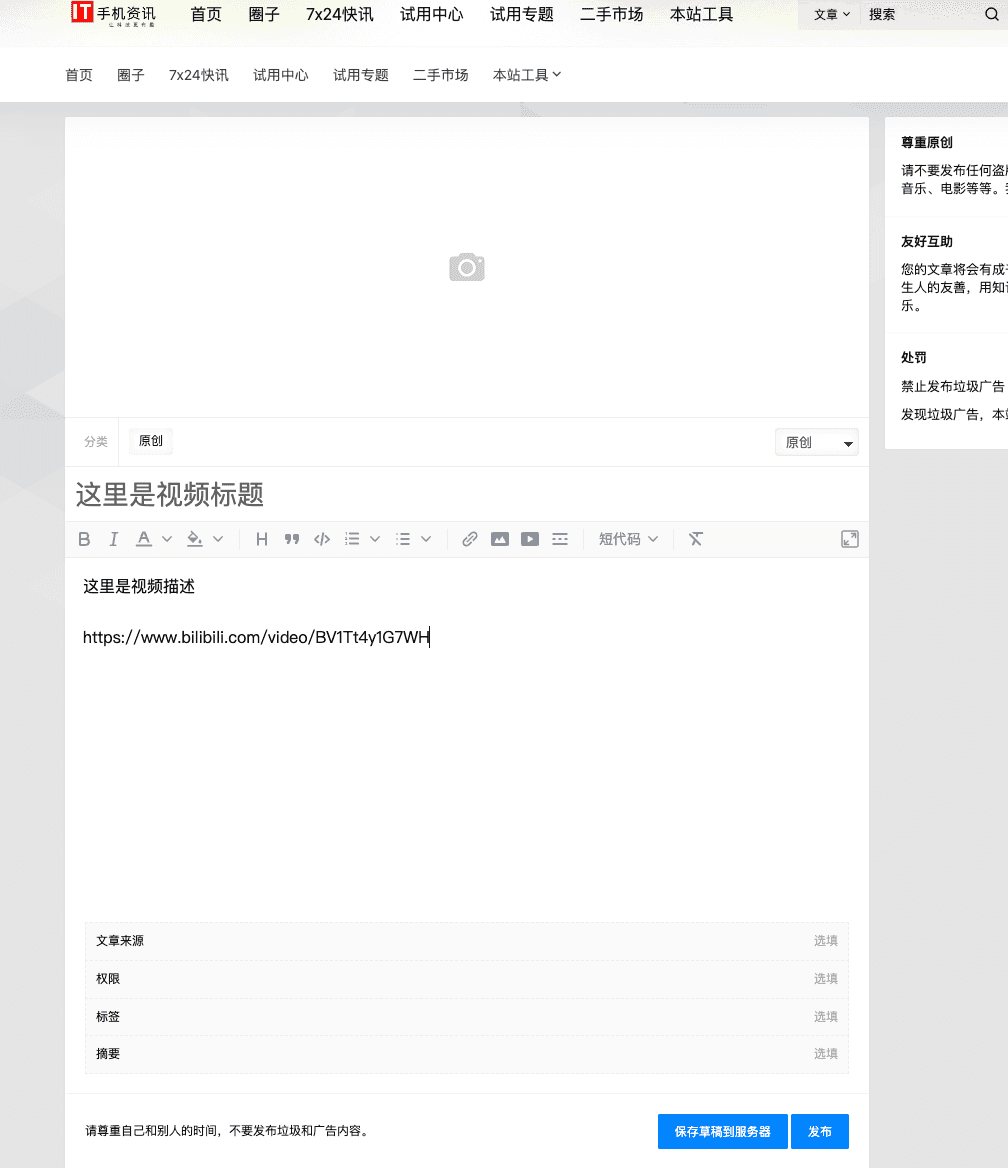This screenshot has width=1008, height=1168.
Task: Insert a code block with code icon
Action: 322,539
